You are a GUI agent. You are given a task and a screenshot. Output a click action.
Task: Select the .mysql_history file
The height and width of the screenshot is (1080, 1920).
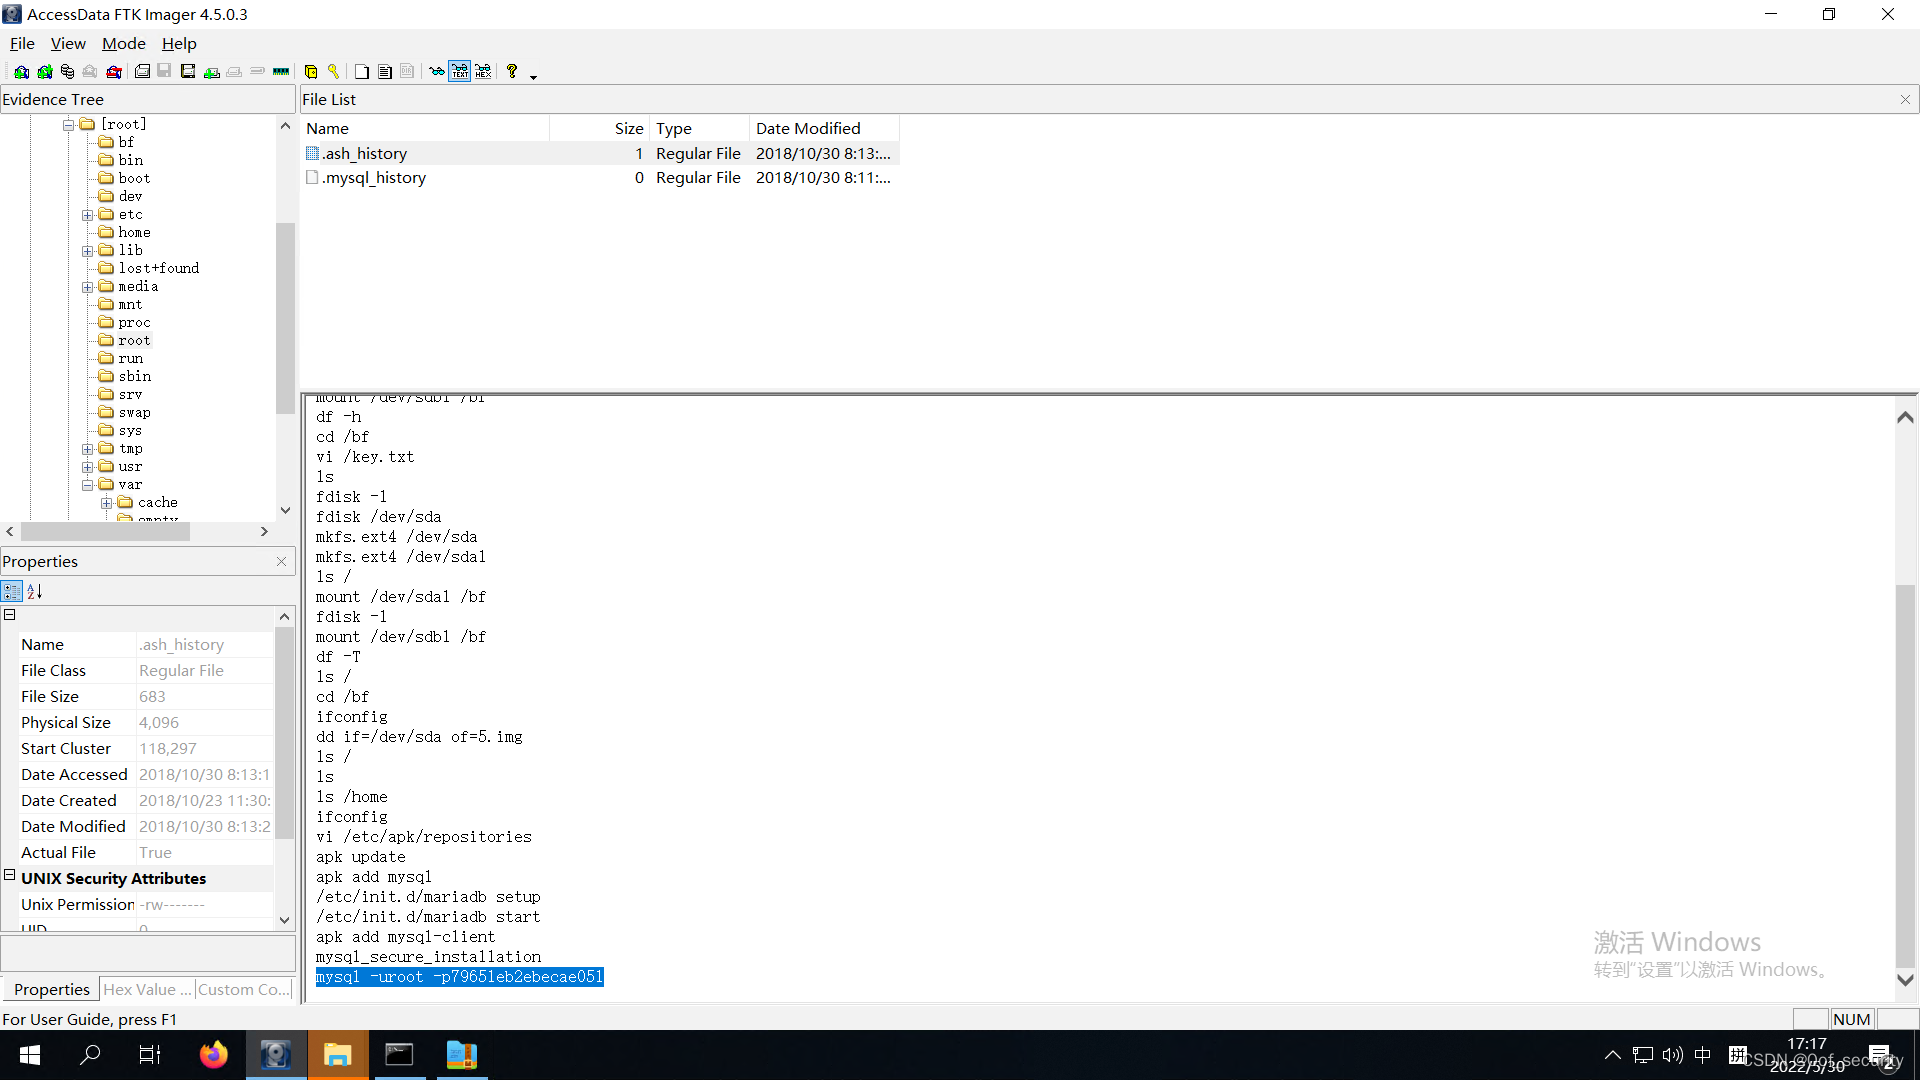pyautogui.click(x=375, y=178)
